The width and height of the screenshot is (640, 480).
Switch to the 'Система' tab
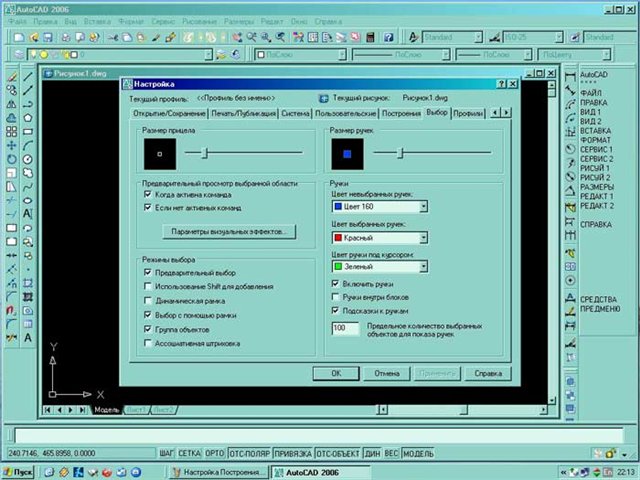coord(295,114)
